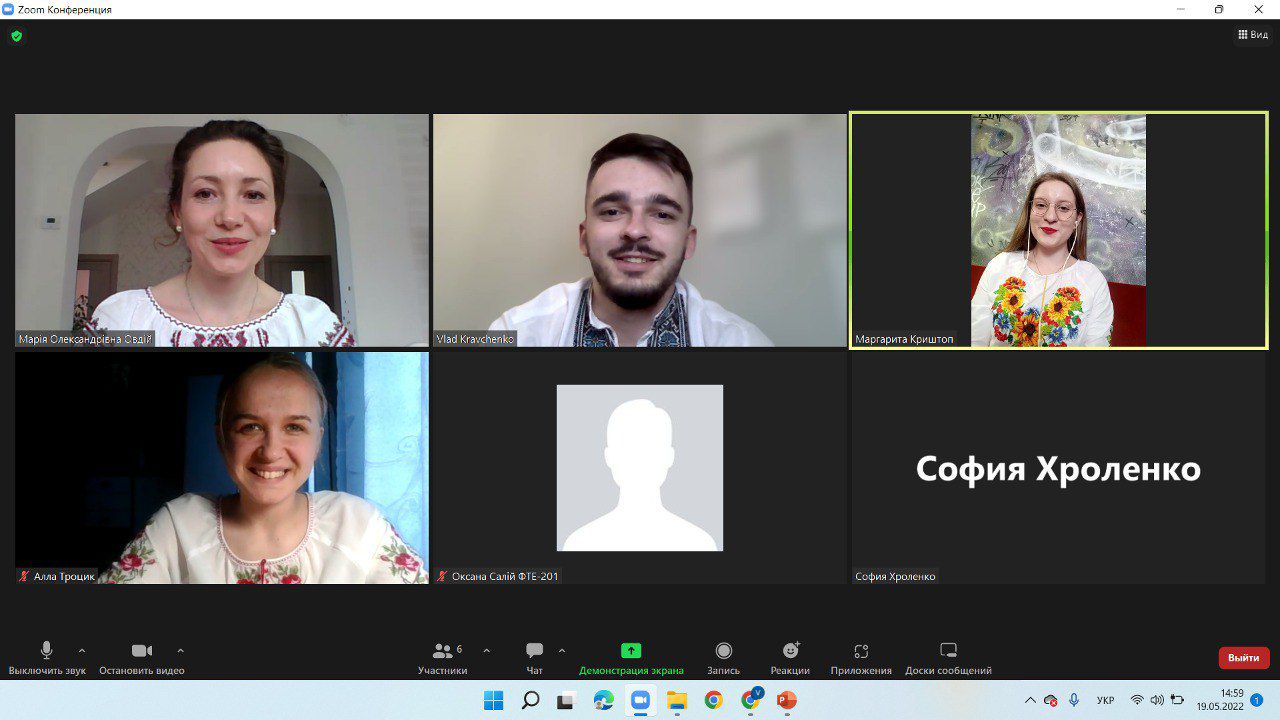This screenshot has width=1280, height=720.
Task: Select Vlad Kravchenko's video tile
Action: 639,230
